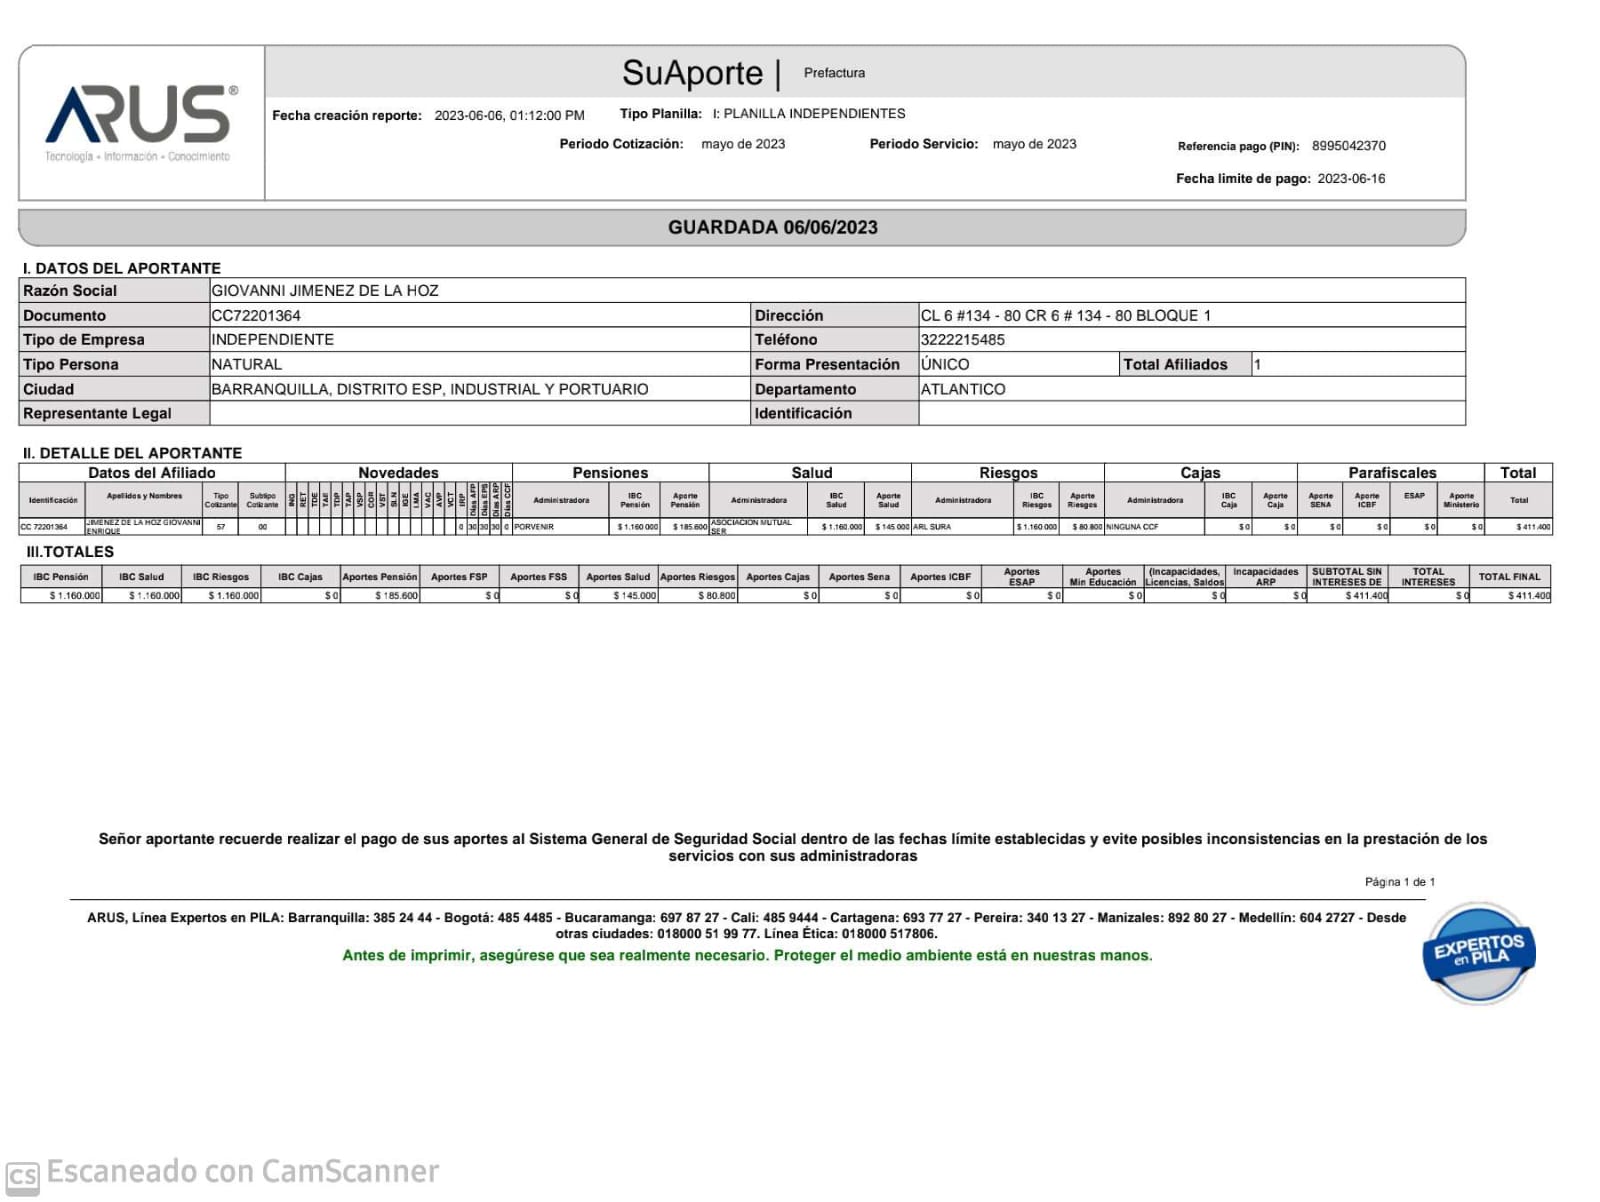
Task: Click the ARL SURA administrator cell
Action: pyautogui.click(x=932, y=527)
